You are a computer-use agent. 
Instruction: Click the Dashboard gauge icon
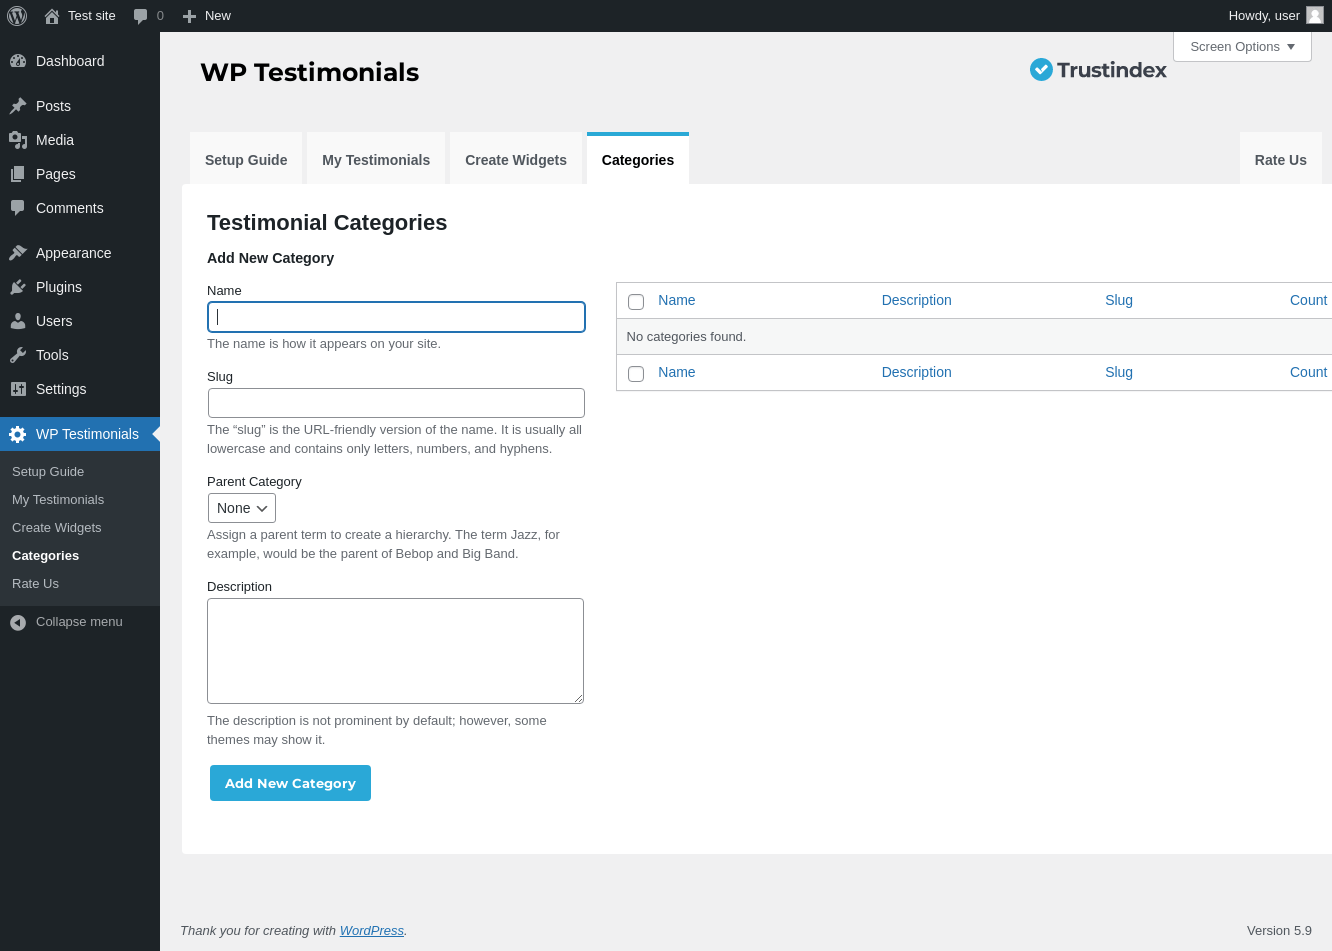18,61
